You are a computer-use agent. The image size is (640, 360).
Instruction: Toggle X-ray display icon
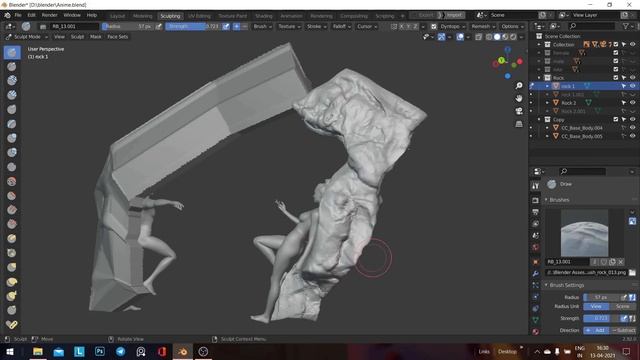(x=478, y=37)
